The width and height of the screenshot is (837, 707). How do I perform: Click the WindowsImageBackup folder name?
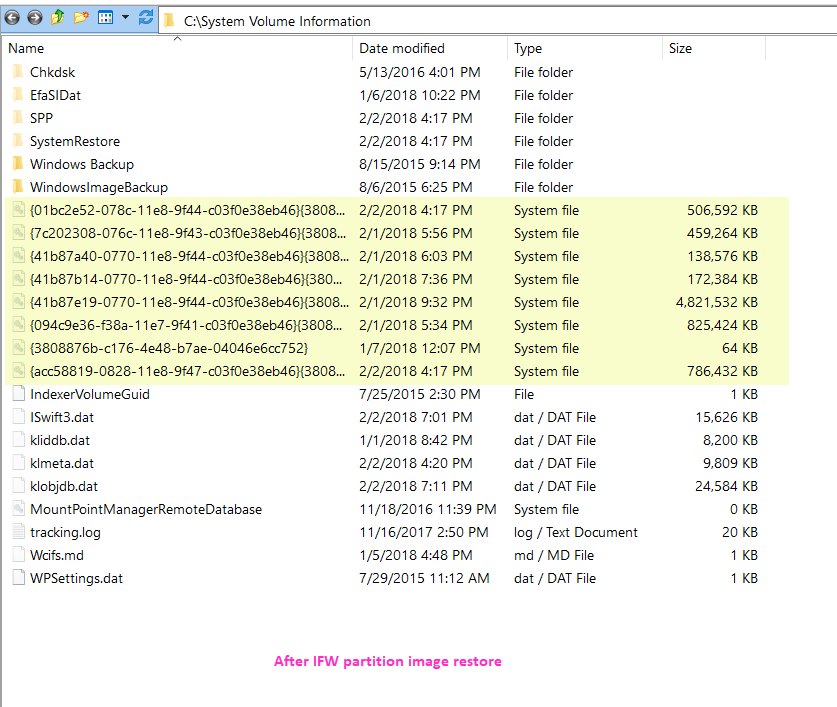tap(99, 187)
